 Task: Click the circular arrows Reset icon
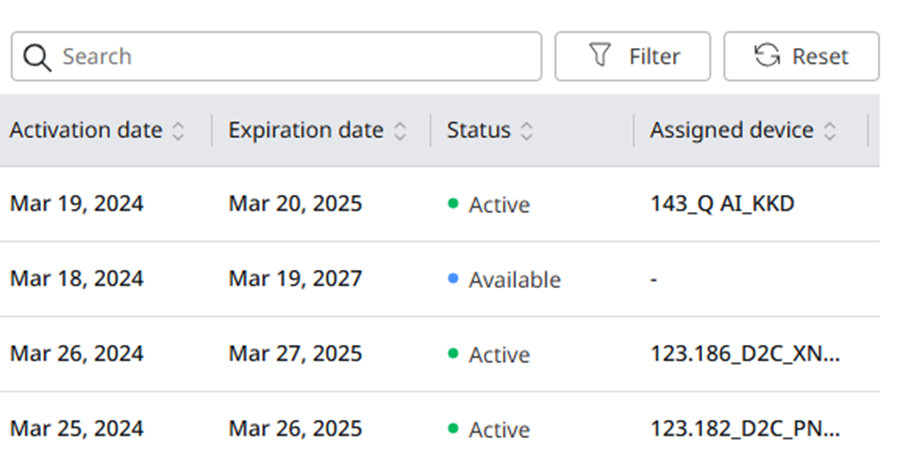click(x=767, y=55)
